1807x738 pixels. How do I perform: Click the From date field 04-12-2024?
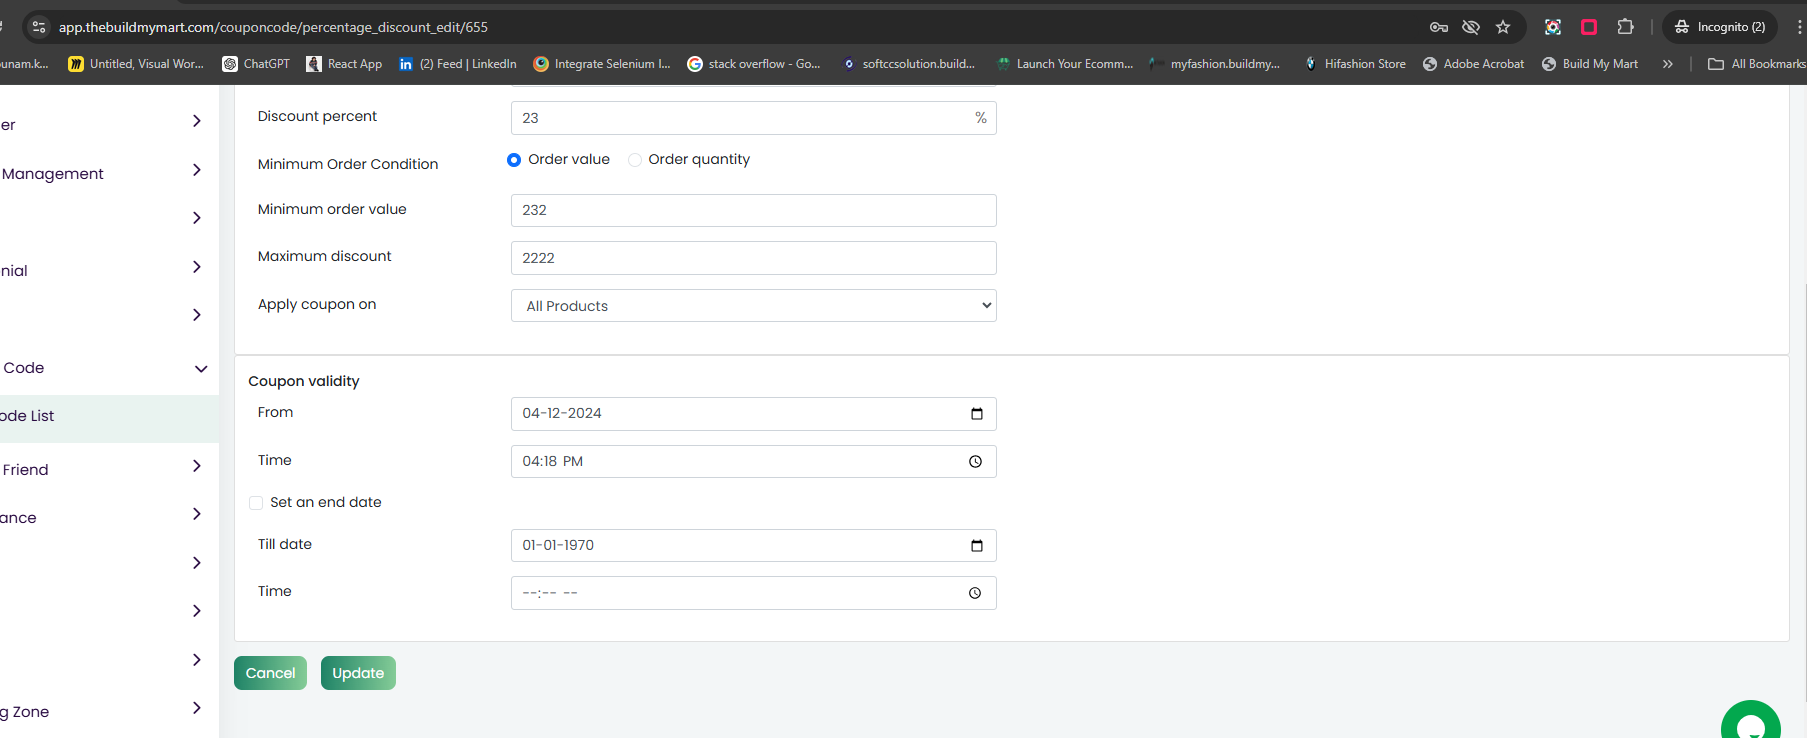(x=754, y=414)
